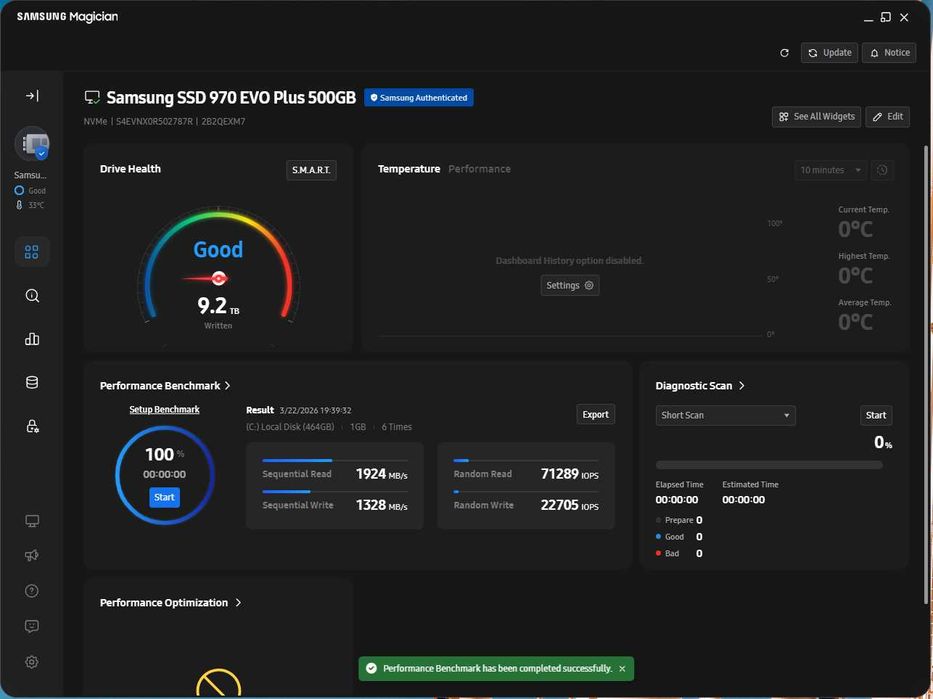Switch to the Temperature tab

pos(409,169)
